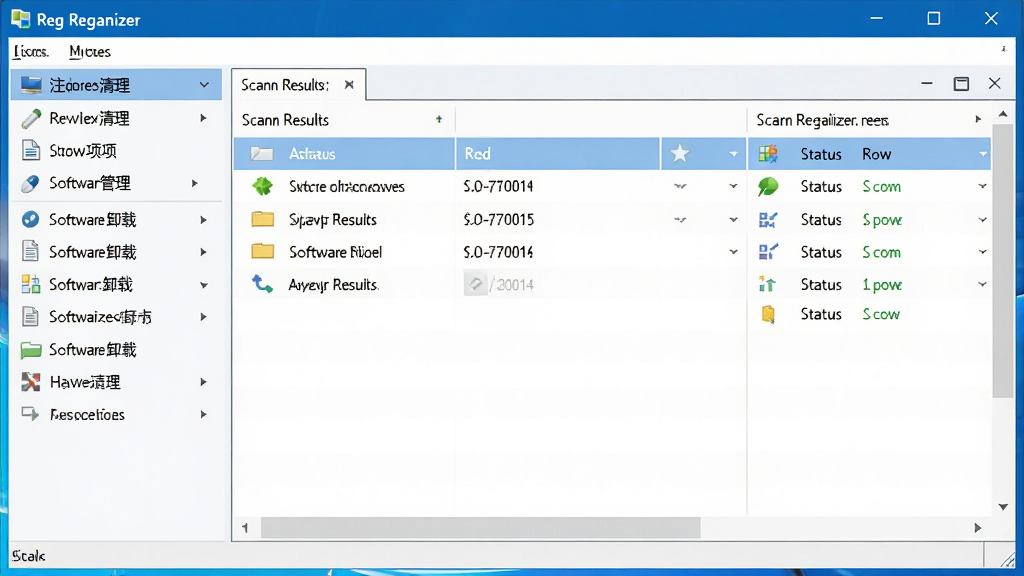Click the pill icon beside Softwar管理

point(30,184)
